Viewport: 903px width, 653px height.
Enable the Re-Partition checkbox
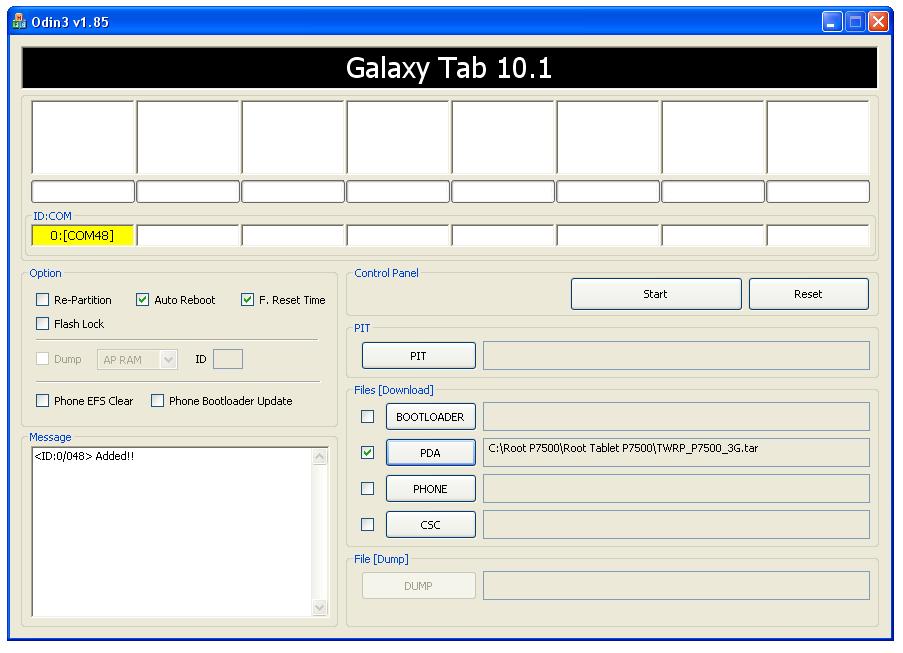click(43, 299)
